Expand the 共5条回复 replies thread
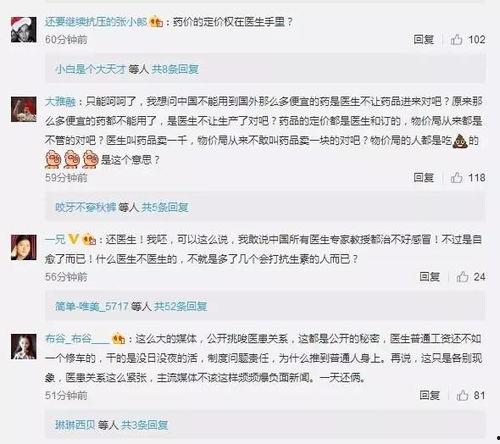The width and height of the screenshot is (500, 444). click(x=165, y=207)
